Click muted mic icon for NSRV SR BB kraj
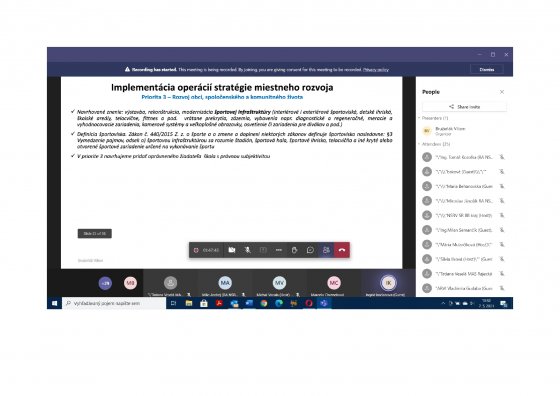Image resolution: width=560 pixels, height=396 pixels. pyautogui.click(x=502, y=215)
